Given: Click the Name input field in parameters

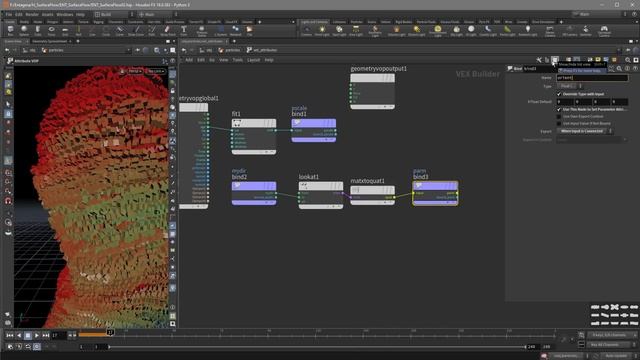Looking at the screenshot, I should click(592, 78).
